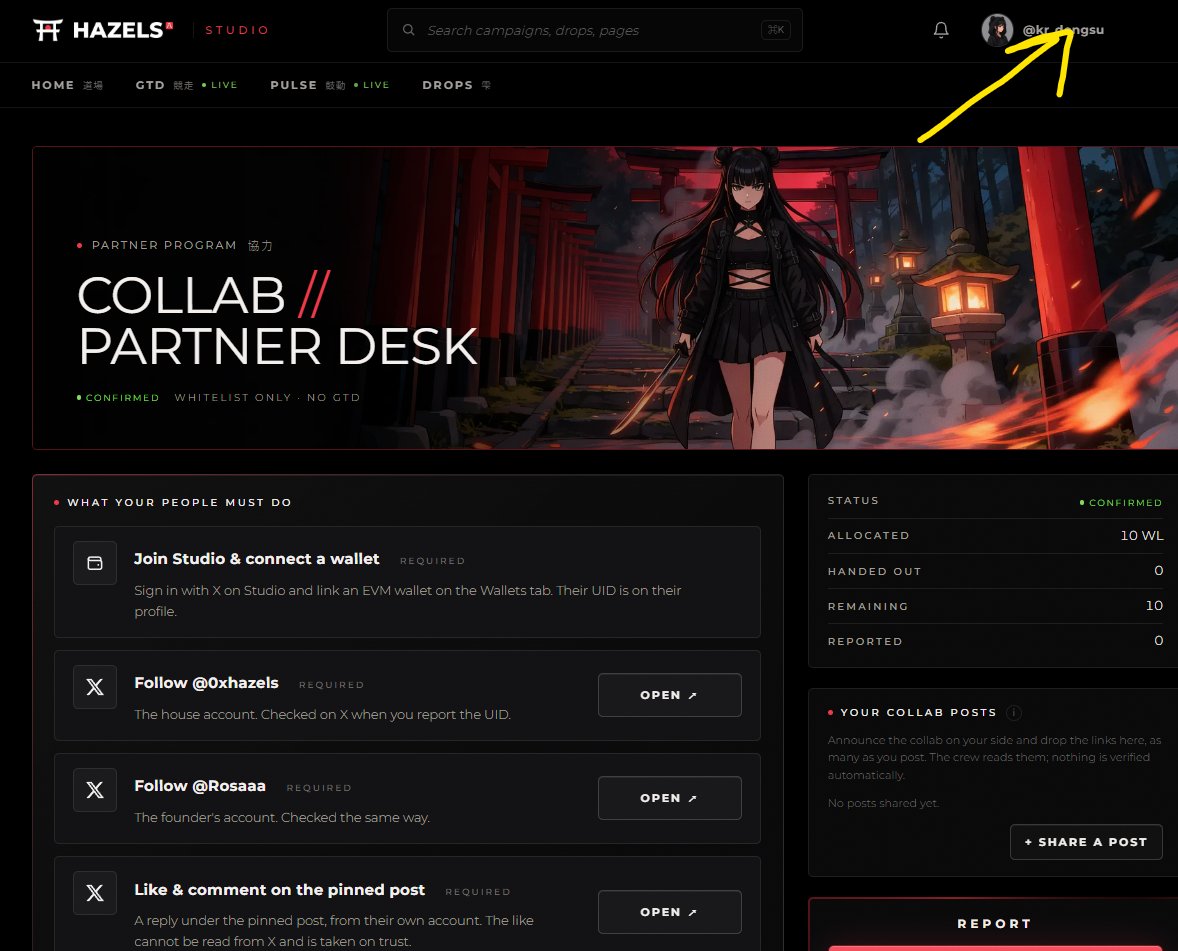Click the Share a Post button
This screenshot has width=1178, height=951.
1086,842
